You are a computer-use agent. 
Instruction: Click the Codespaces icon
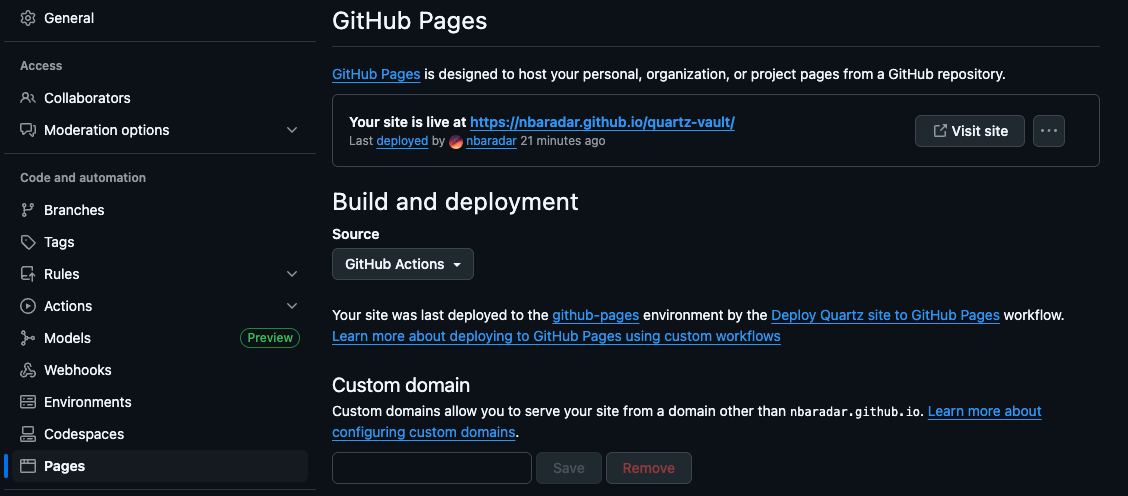28,434
